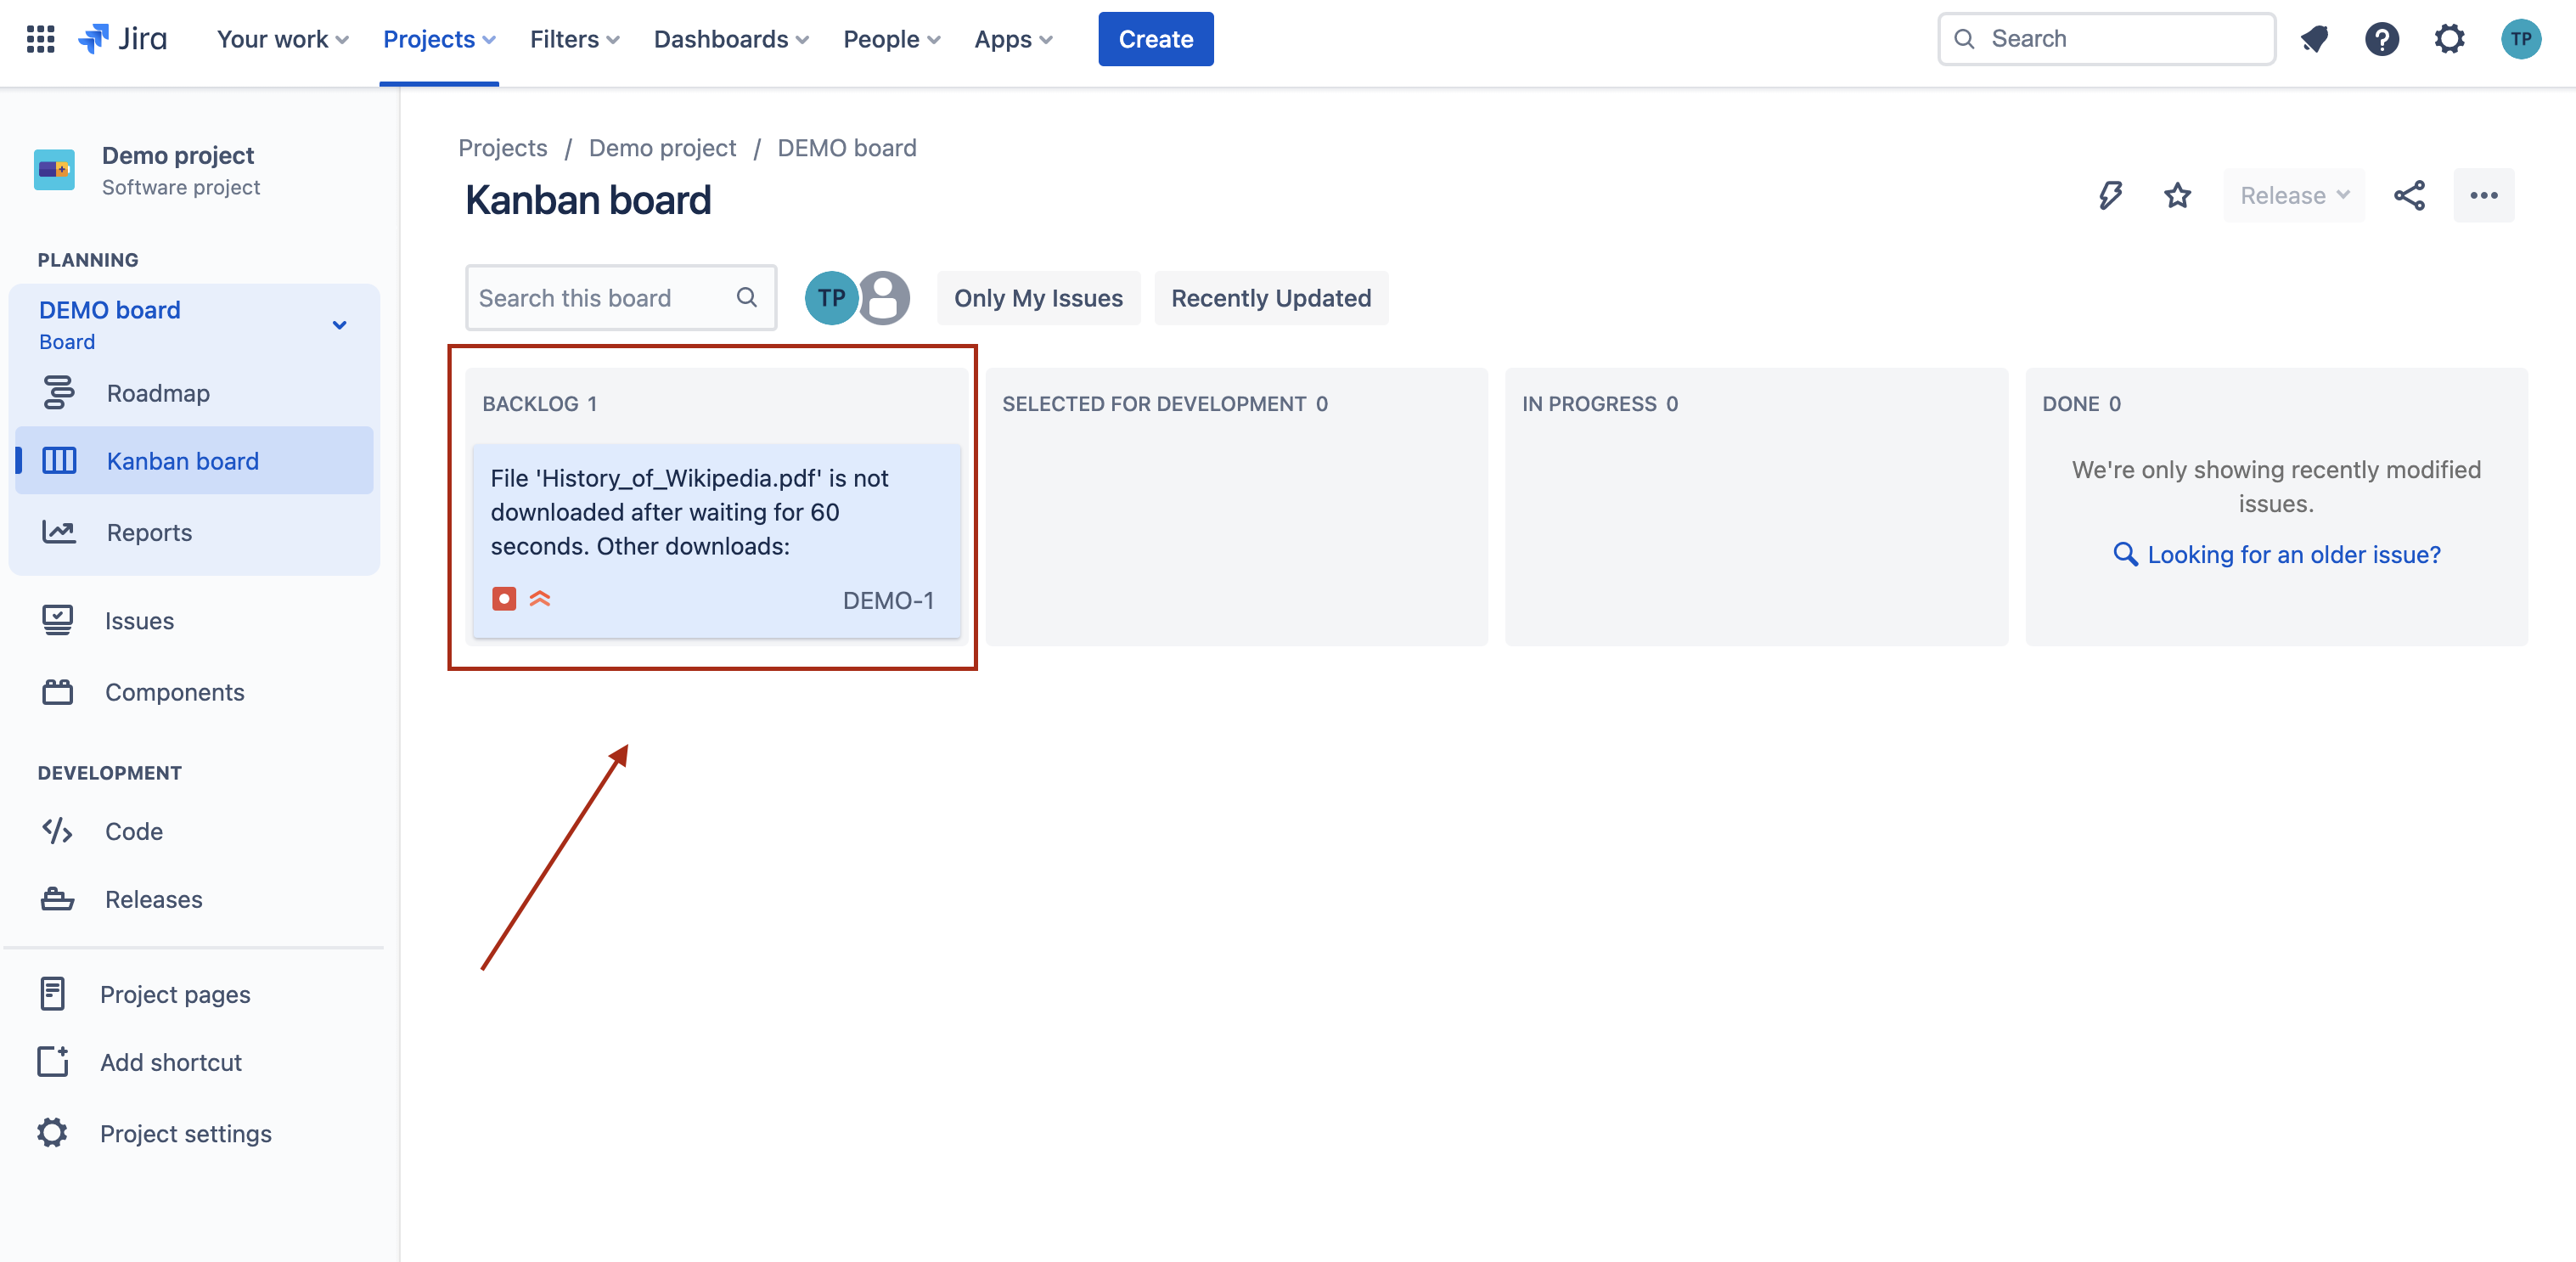Viewport: 2576px width, 1262px height.
Task: Star this board as favorite
Action: (x=2177, y=195)
